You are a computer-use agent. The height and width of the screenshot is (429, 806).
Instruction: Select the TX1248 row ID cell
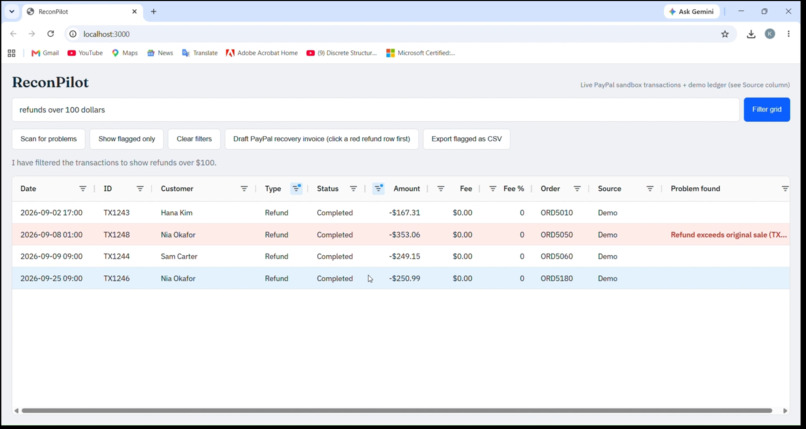pos(117,235)
